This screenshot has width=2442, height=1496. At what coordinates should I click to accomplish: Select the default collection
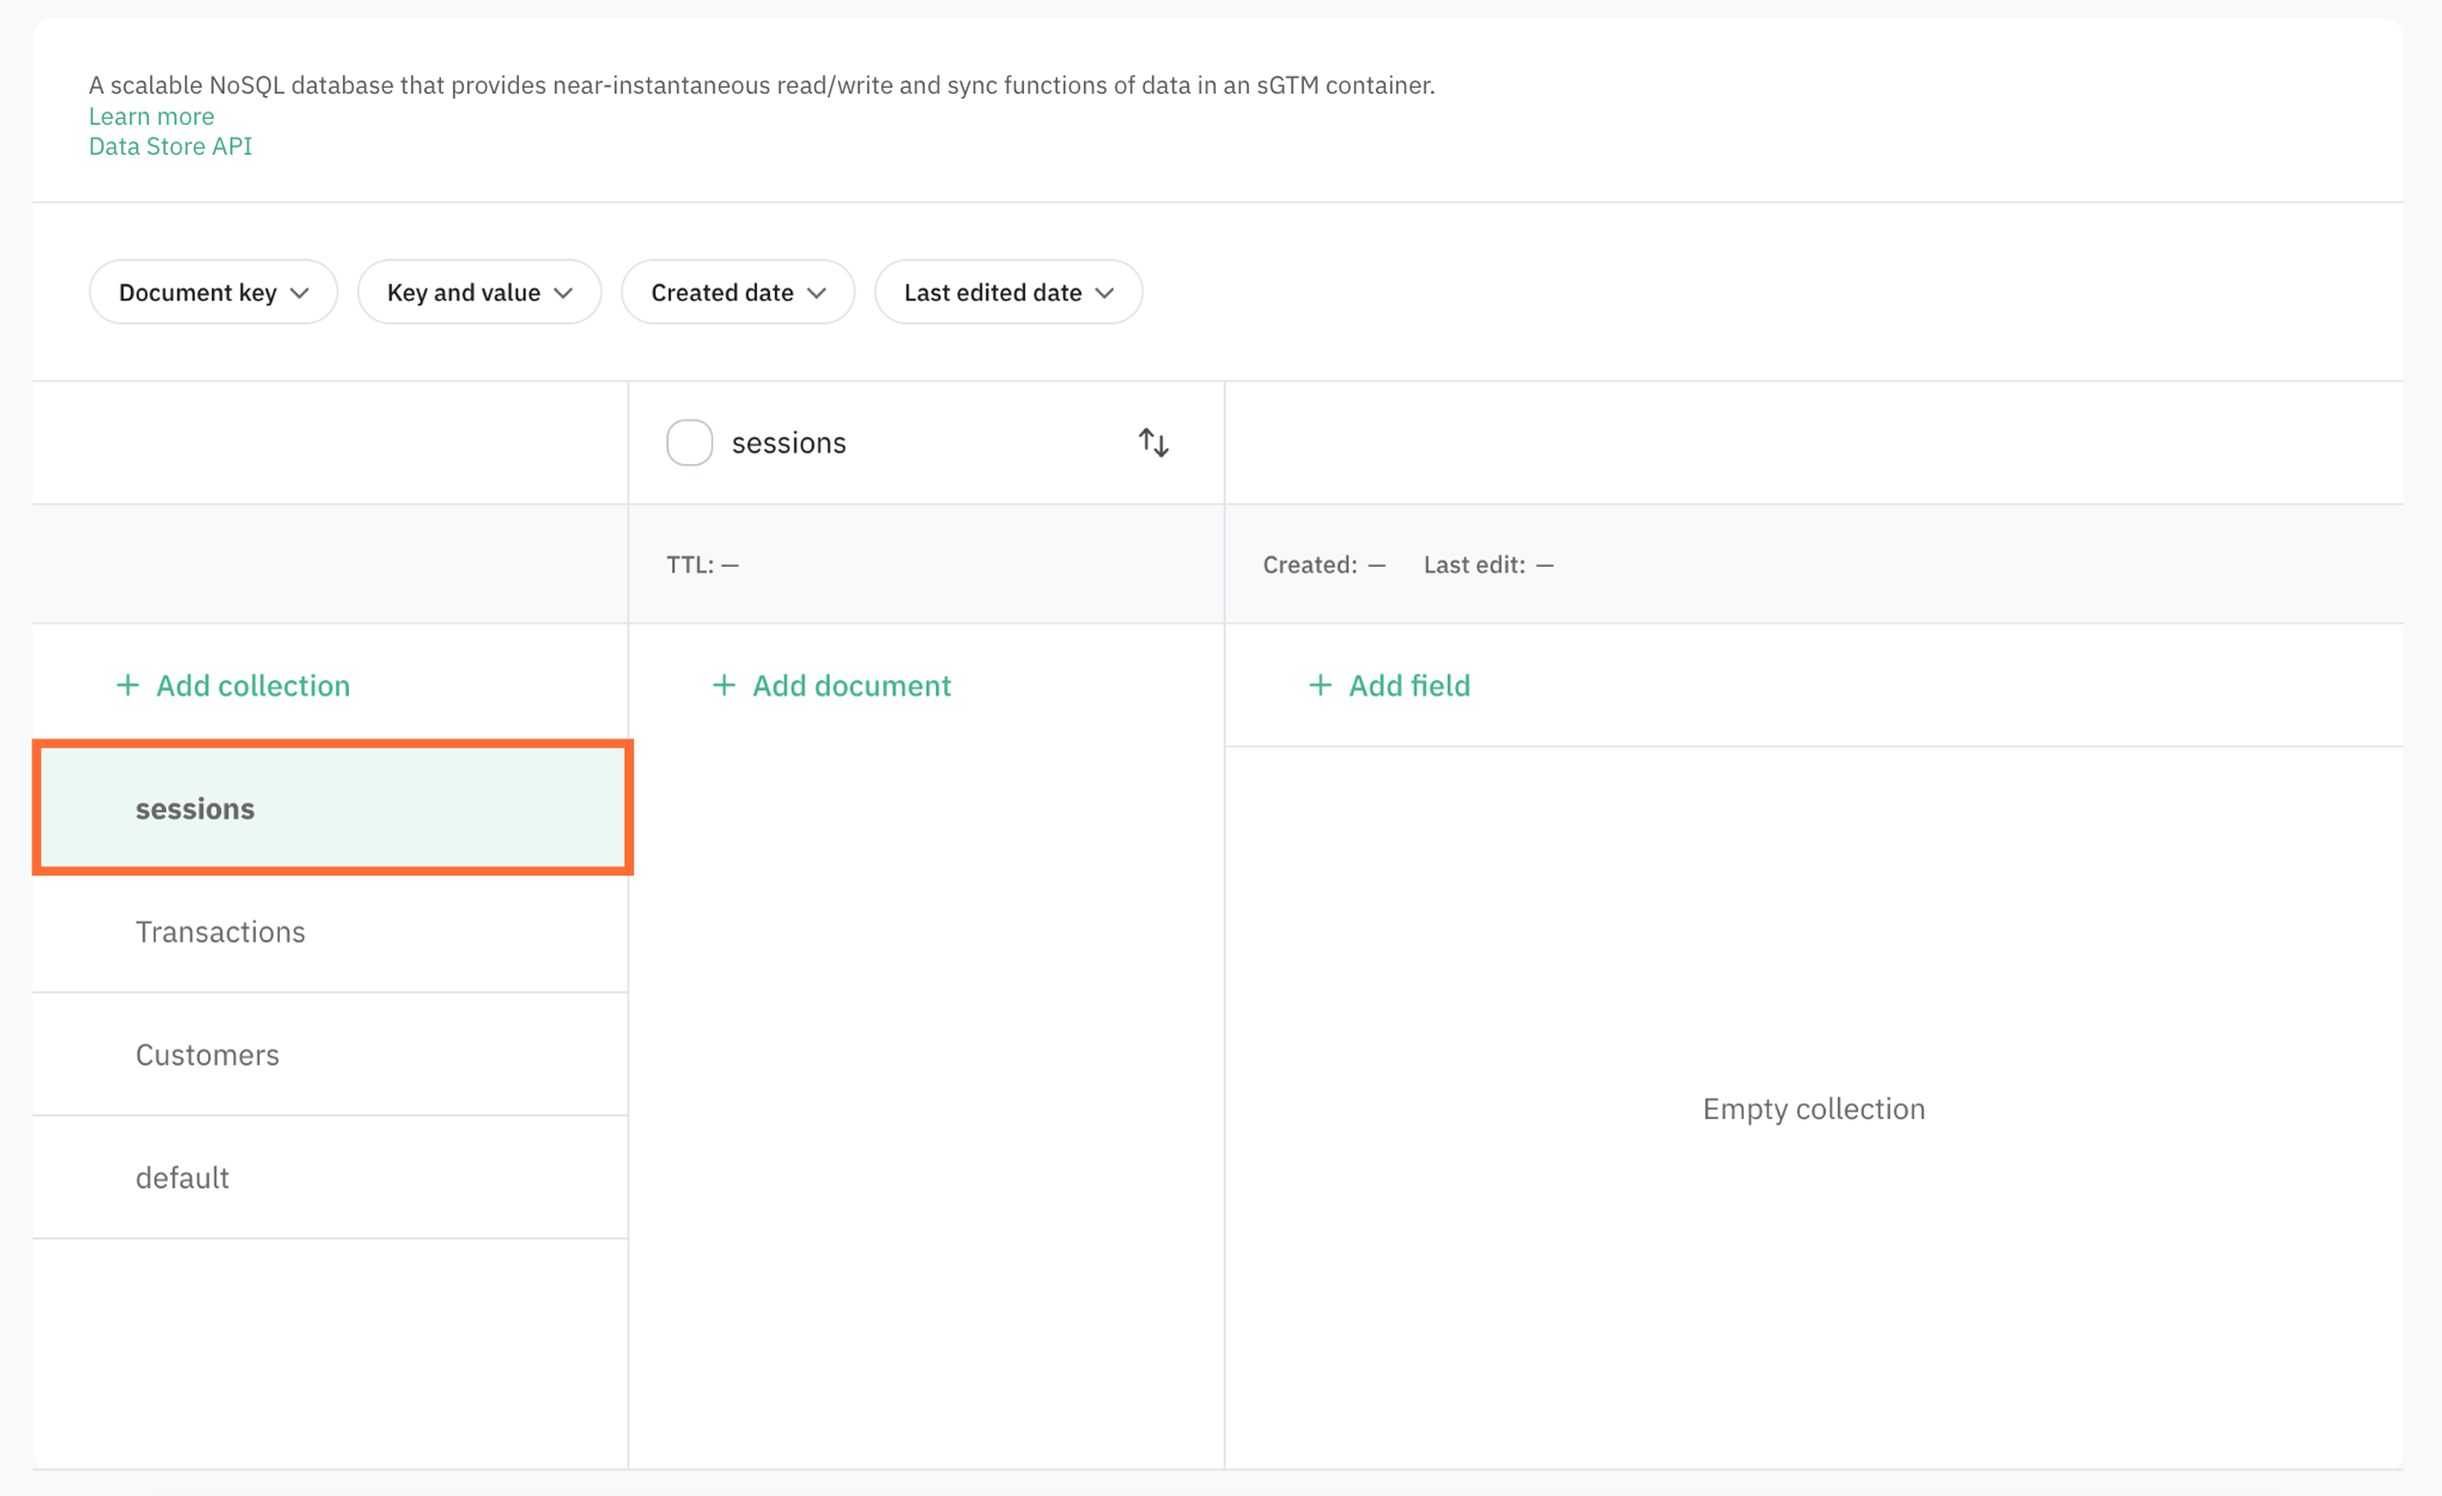[x=330, y=1177]
